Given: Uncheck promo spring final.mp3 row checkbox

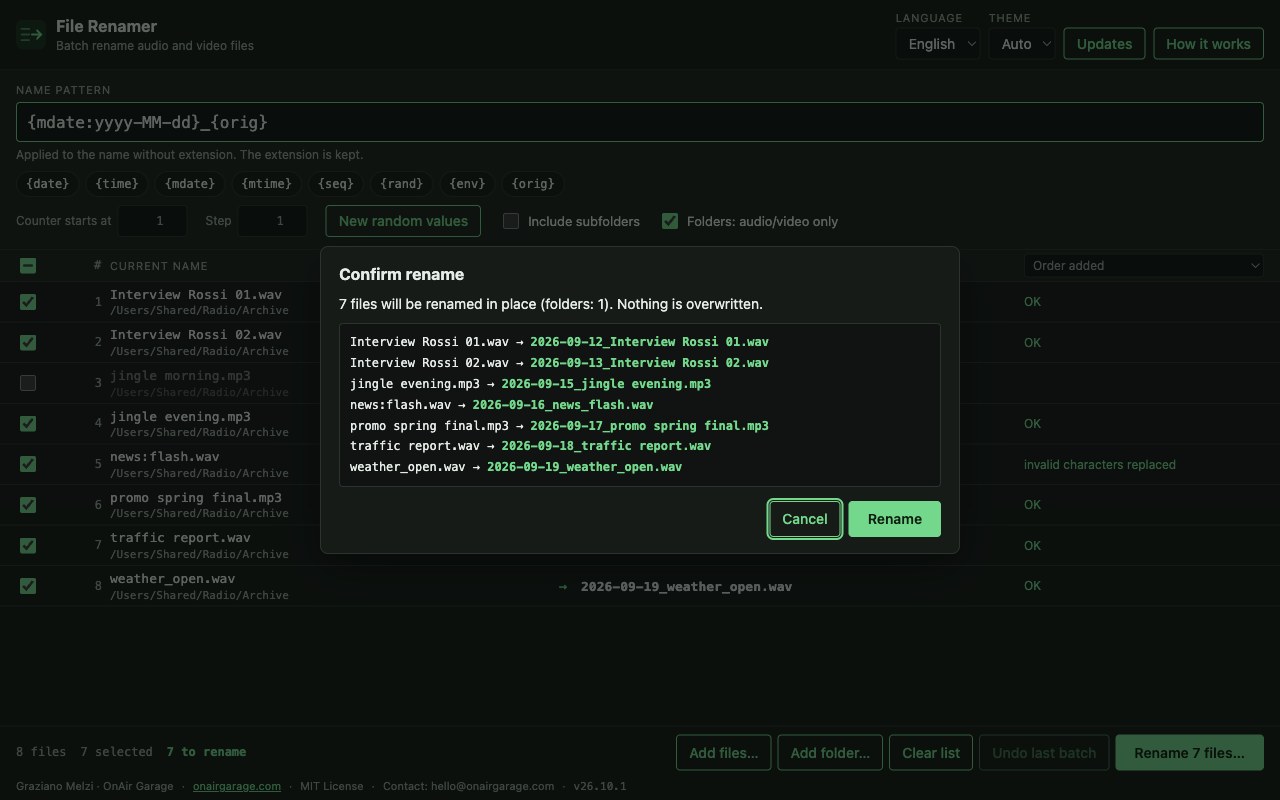Looking at the screenshot, I should point(28,505).
